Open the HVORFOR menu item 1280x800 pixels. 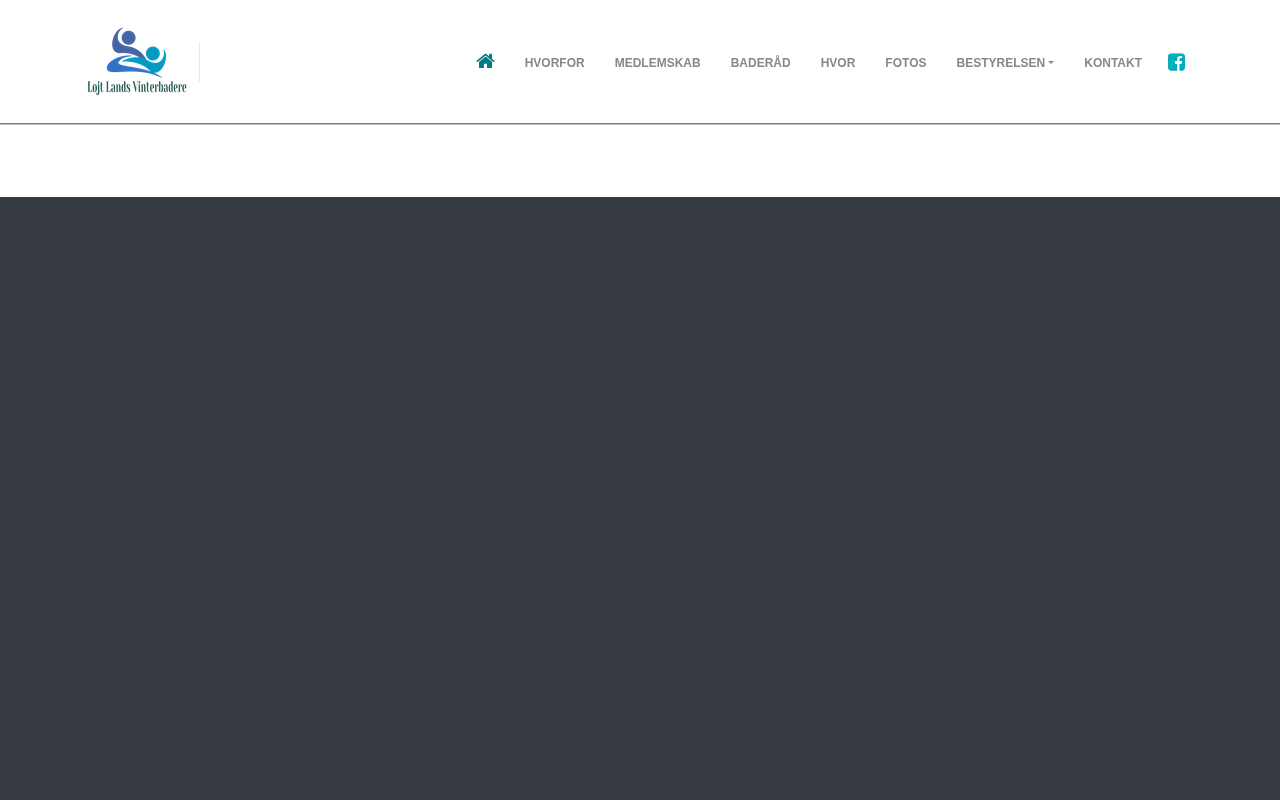pos(554,63)
